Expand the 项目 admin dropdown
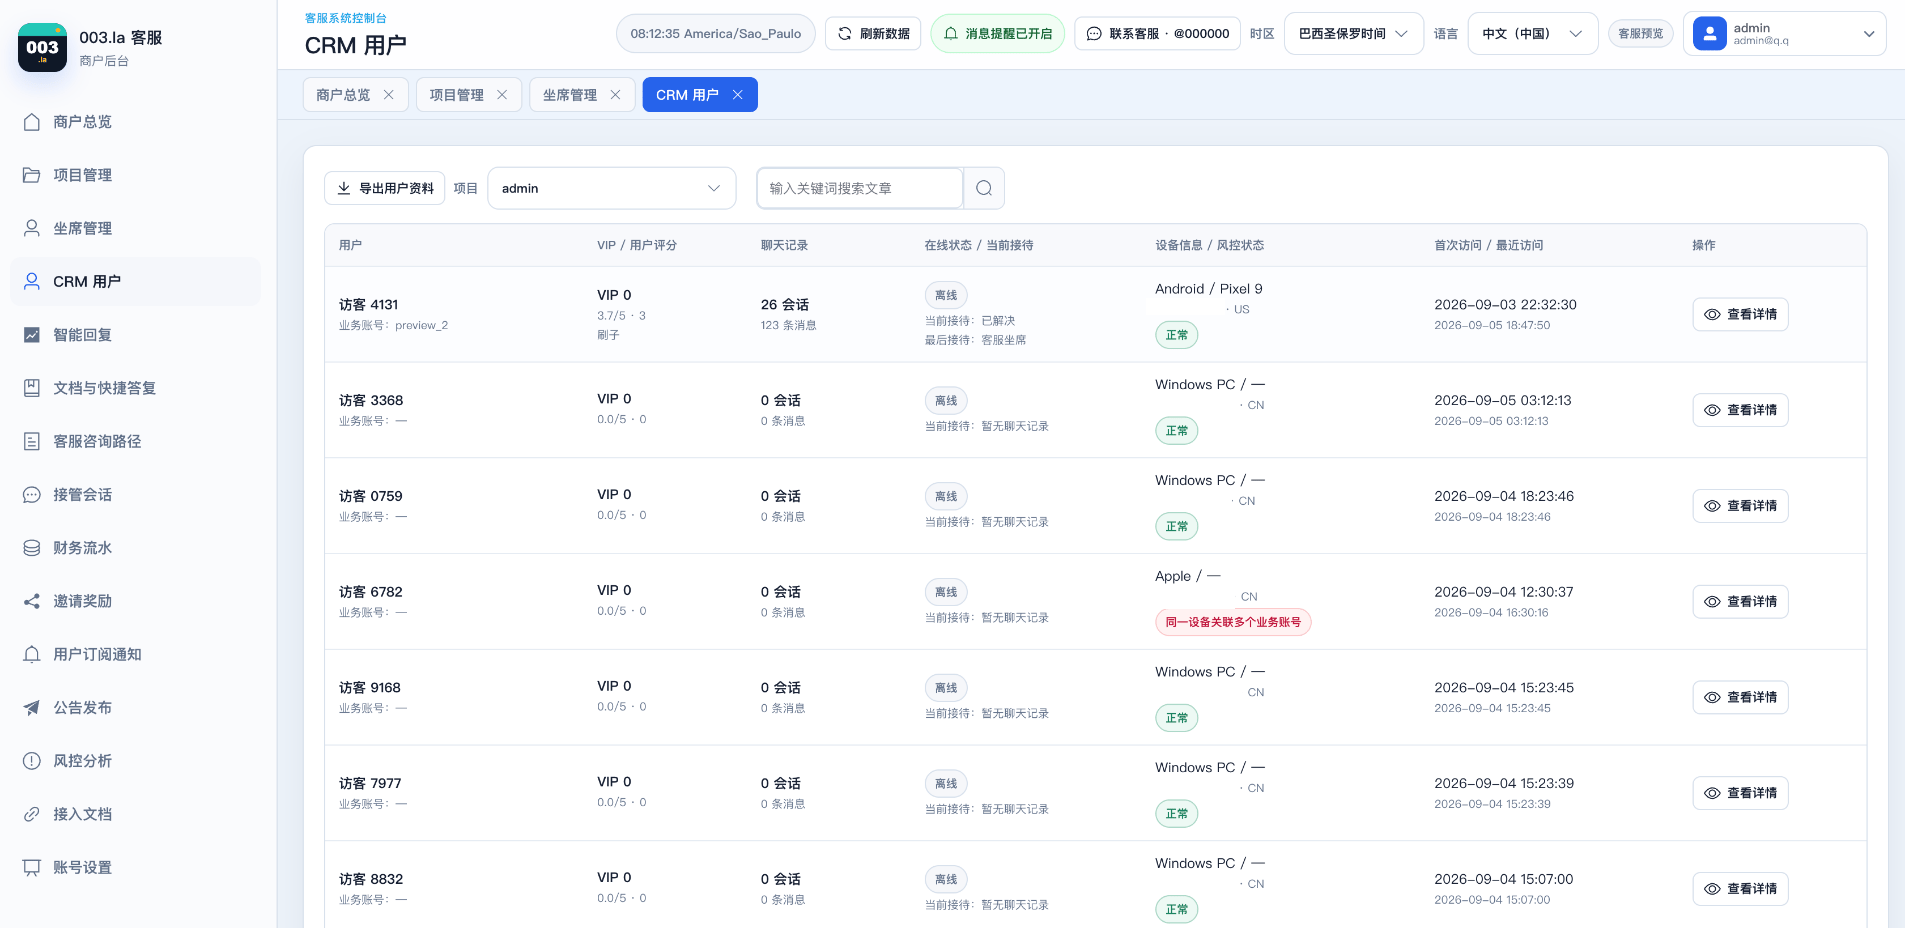Viewport: 1905px width, 928px height. coord(612,188)
